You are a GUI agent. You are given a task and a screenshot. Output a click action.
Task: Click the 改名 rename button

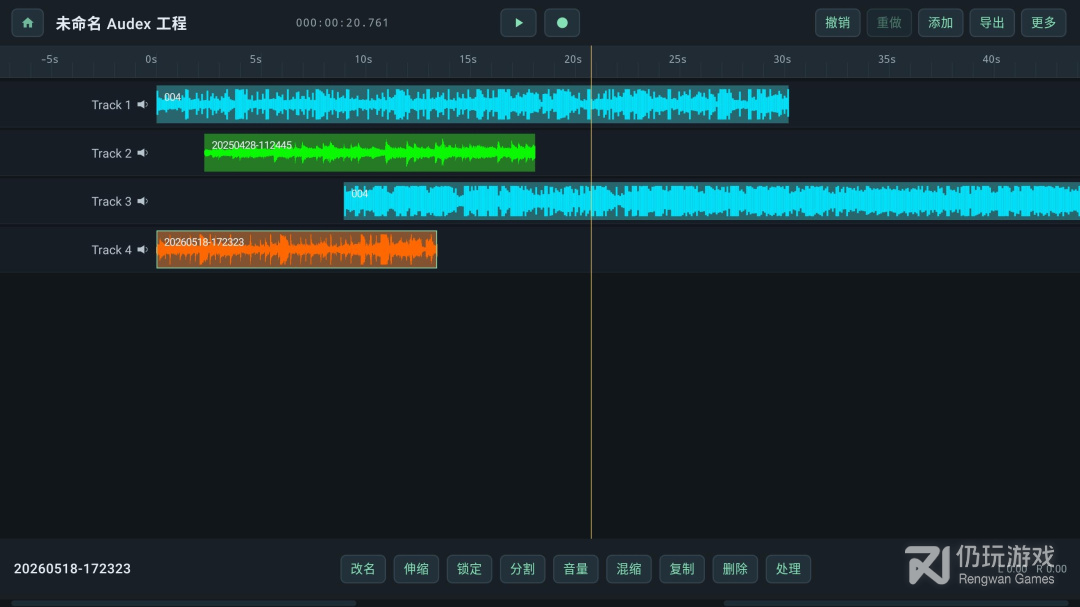coord(363,569)
